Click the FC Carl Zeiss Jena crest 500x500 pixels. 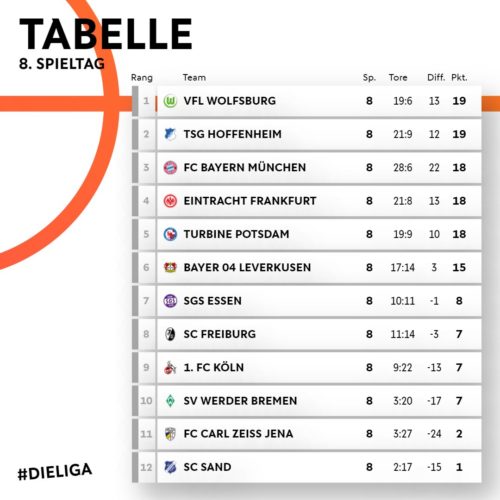[170, 434]
